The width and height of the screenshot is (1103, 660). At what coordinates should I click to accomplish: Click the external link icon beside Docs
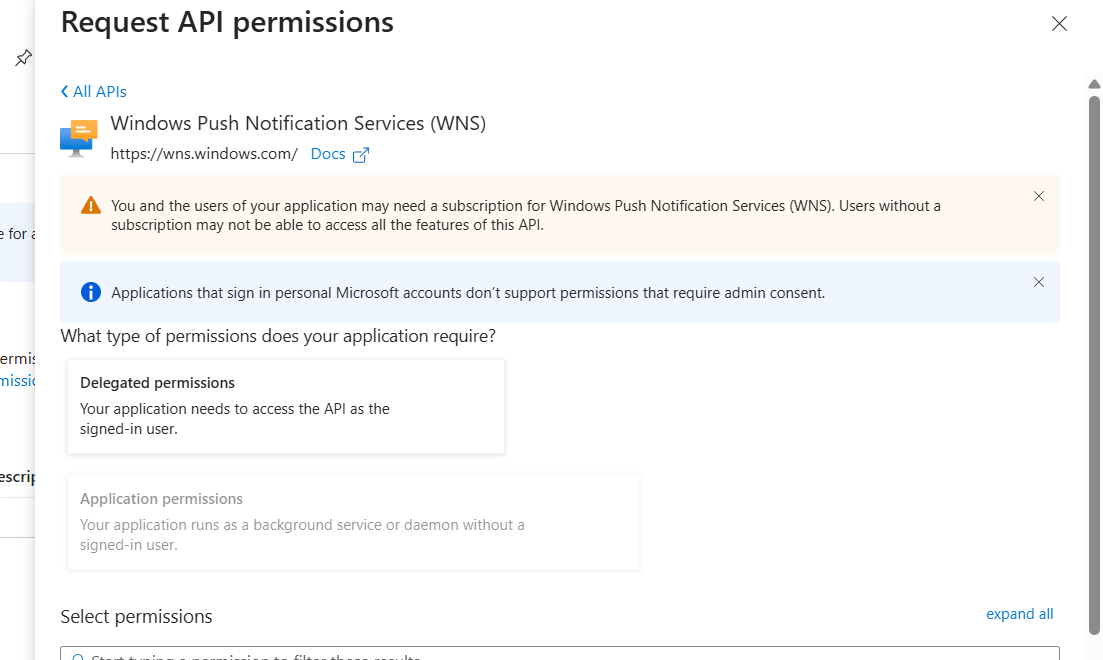pyautogui.click(x=361, y=155)
